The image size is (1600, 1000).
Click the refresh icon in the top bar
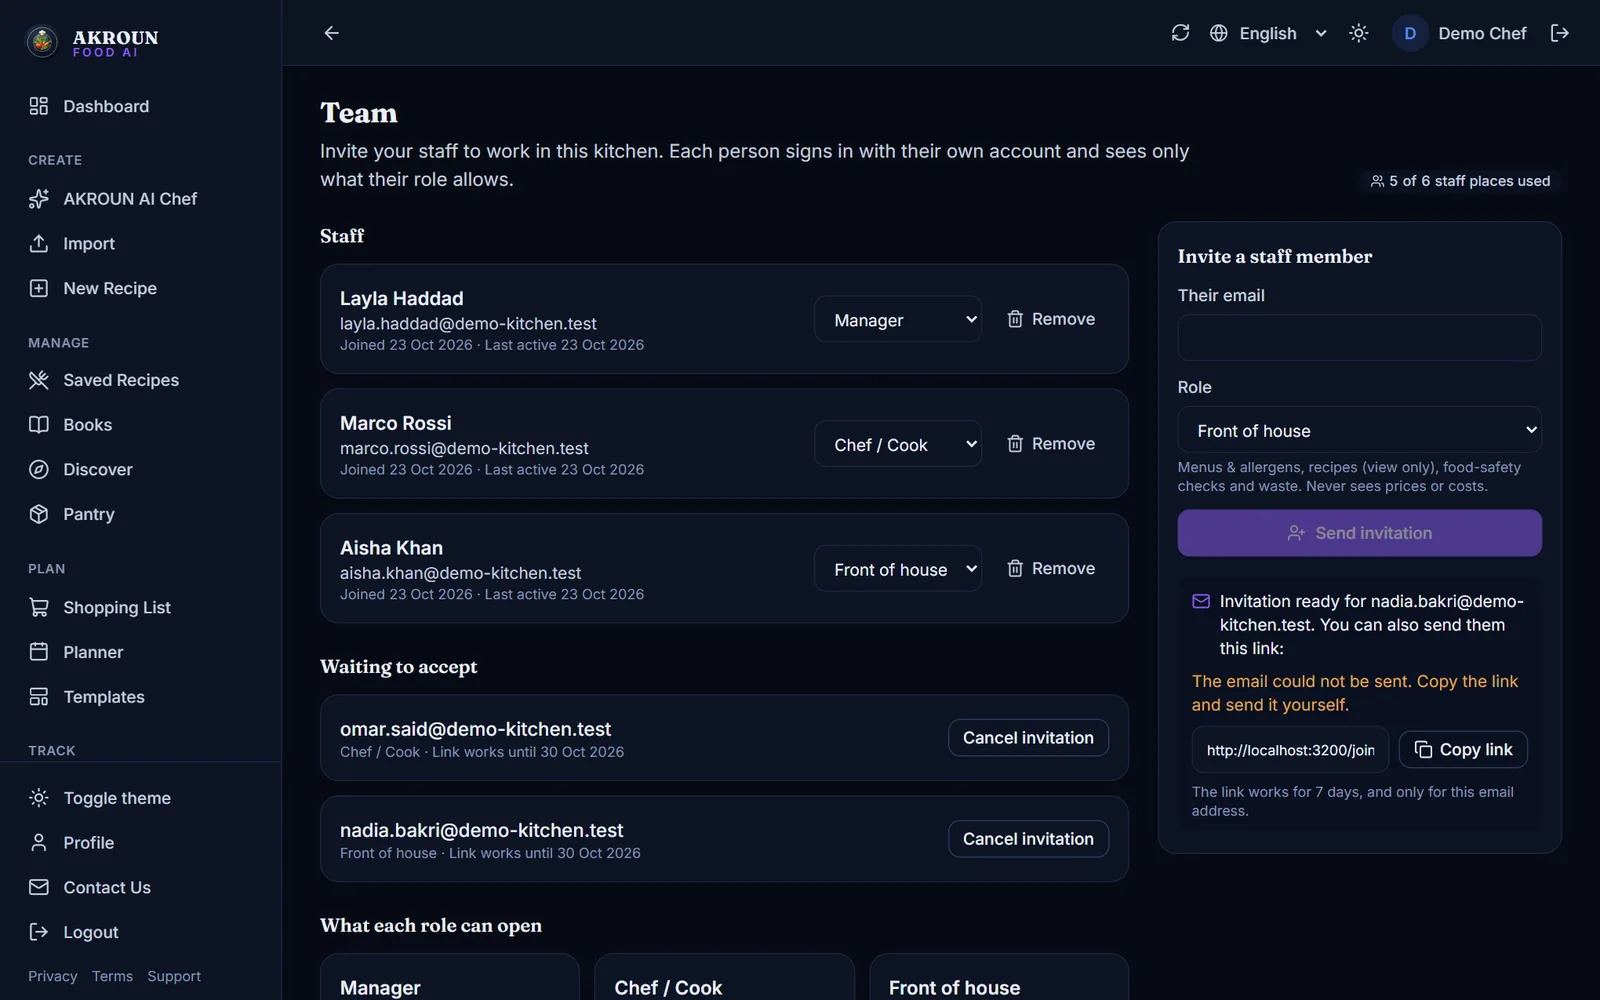tap(1180, 33)
